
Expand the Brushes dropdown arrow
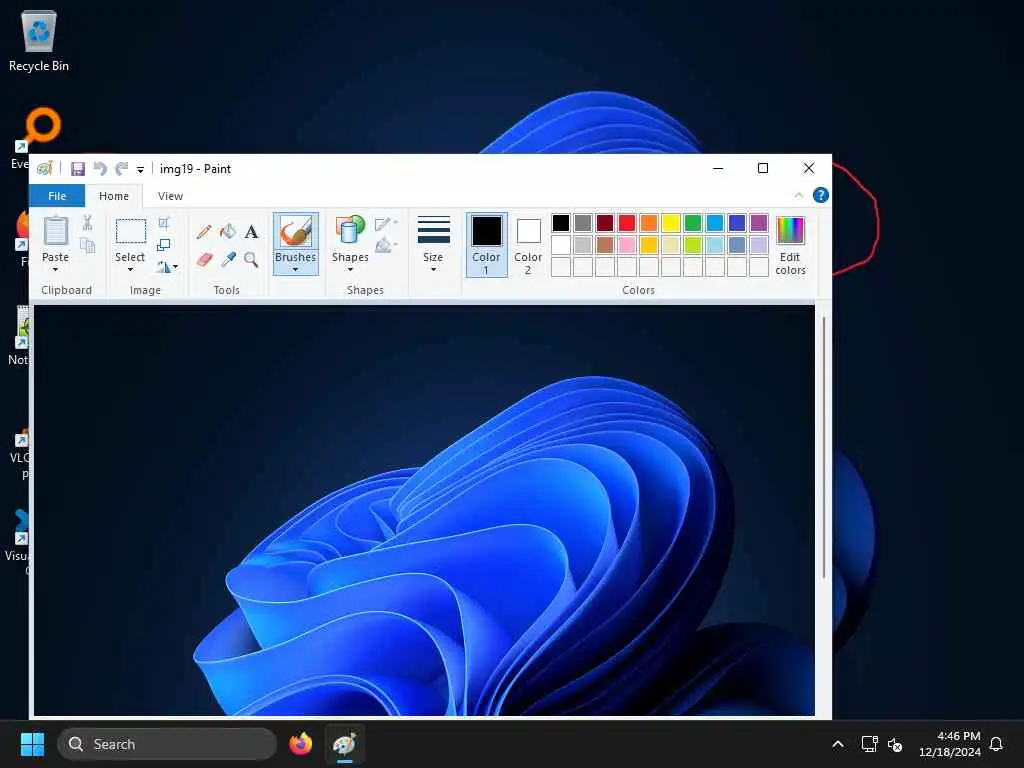coord(295,269)
